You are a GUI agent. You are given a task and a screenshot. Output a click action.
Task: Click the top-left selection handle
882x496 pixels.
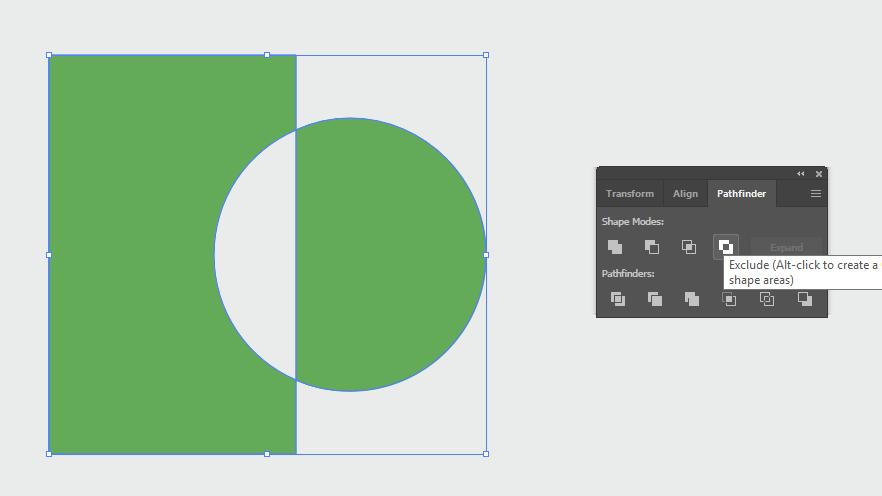(49, 55)
